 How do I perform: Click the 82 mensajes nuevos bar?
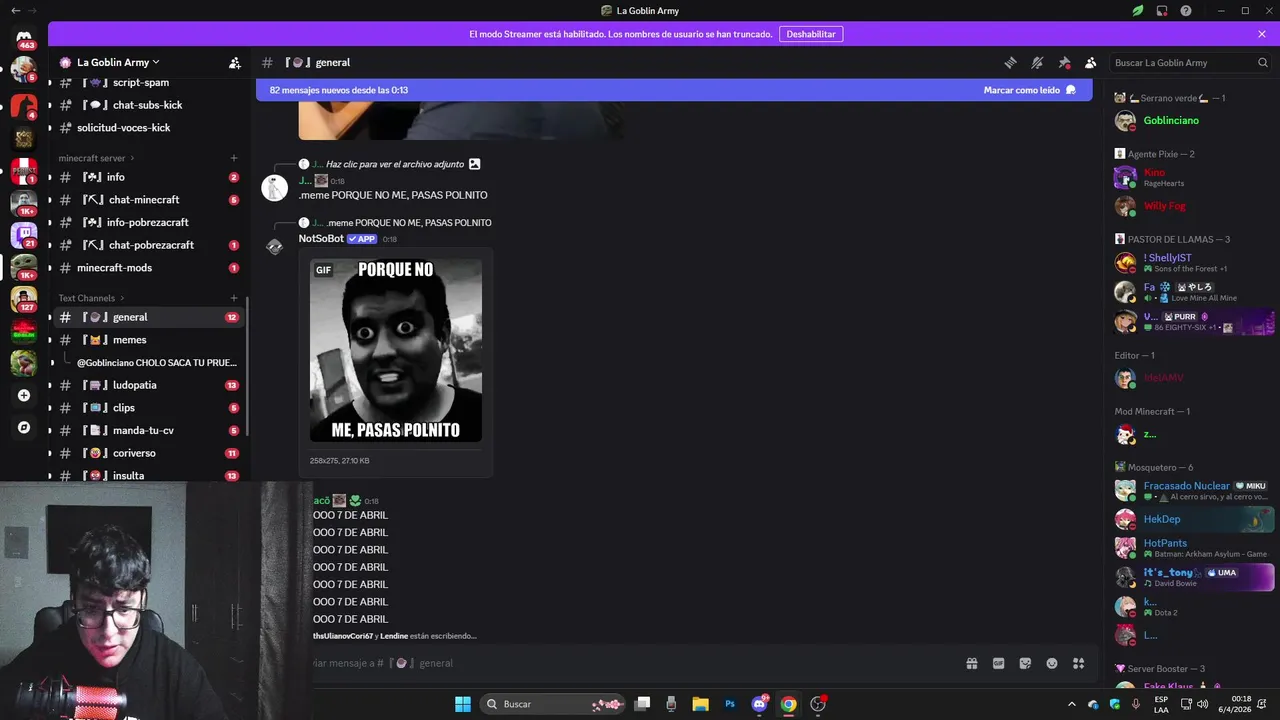tap(674, 90)
